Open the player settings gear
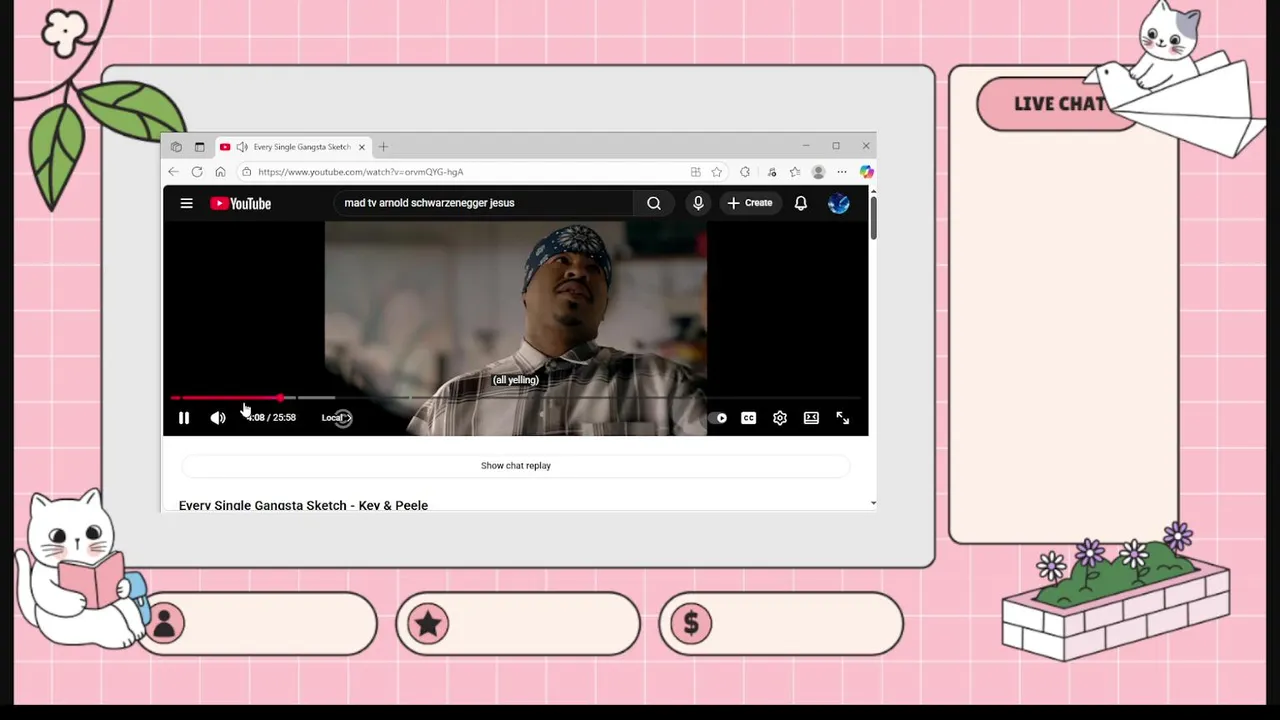The width and height of the screenshot is (1280, 720). pyautogui.click(x=780, y=418)
